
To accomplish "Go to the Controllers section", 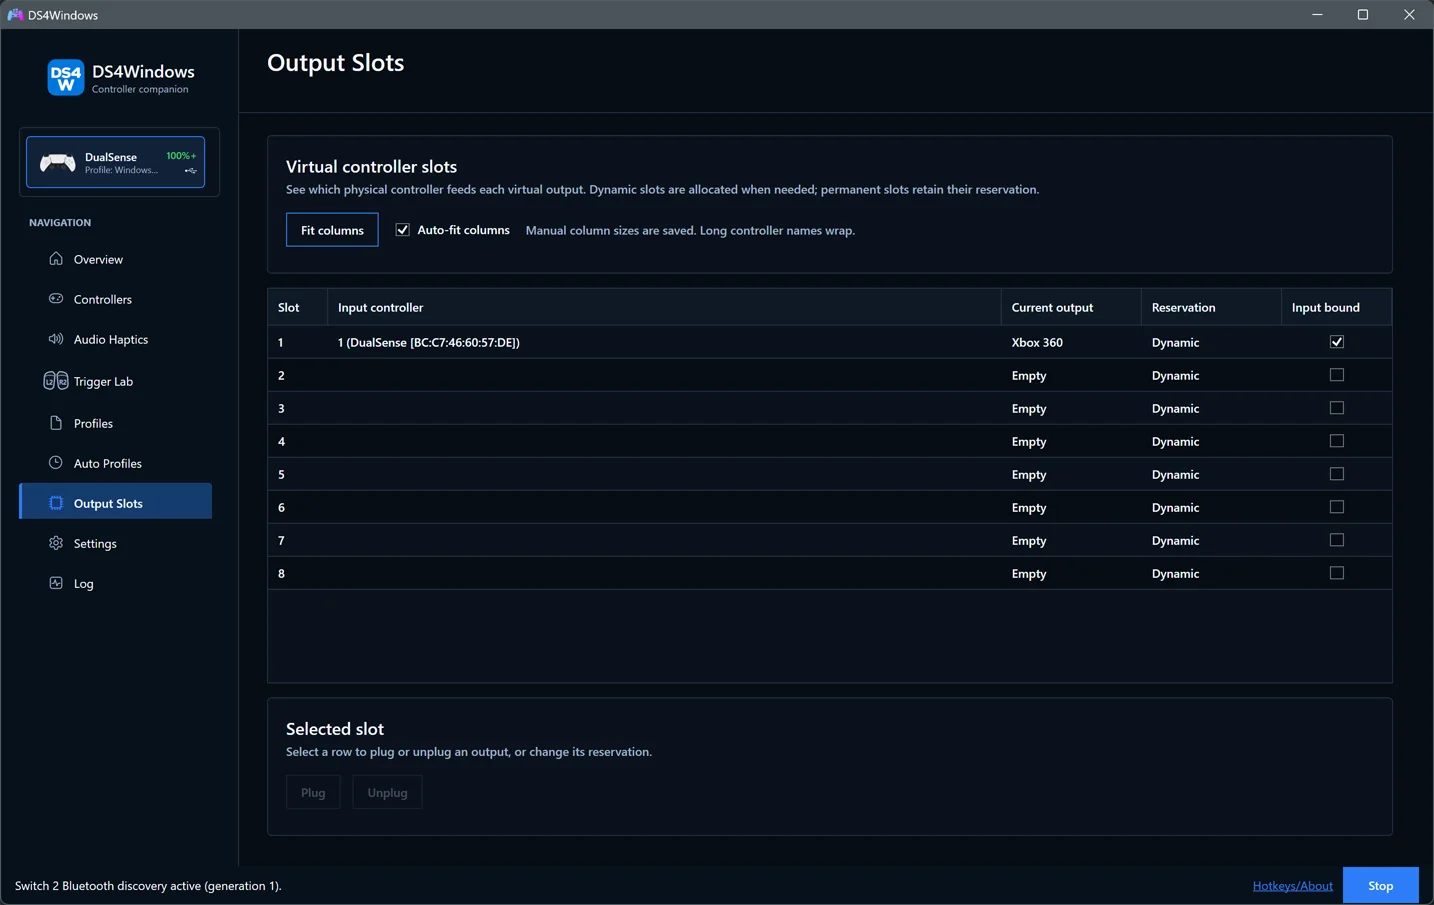I will click(116, 299).
